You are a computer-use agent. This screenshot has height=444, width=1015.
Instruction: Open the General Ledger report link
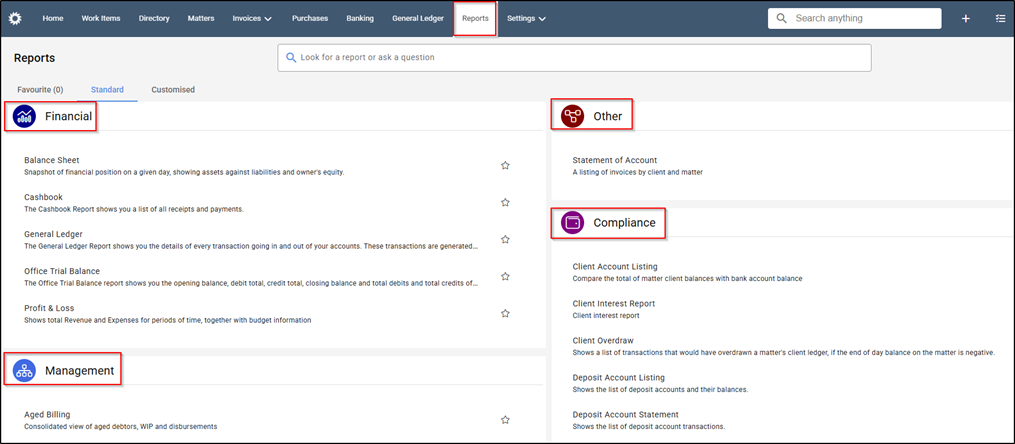click(x=53, y=234)
